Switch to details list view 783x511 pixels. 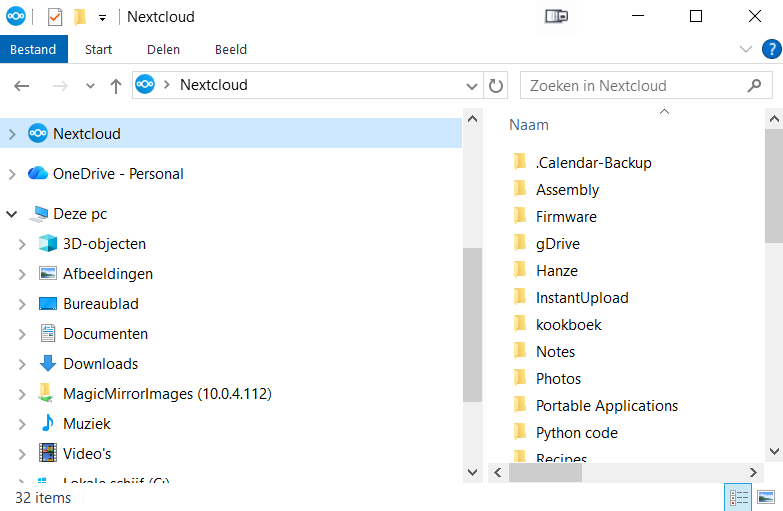coord(738,497)
